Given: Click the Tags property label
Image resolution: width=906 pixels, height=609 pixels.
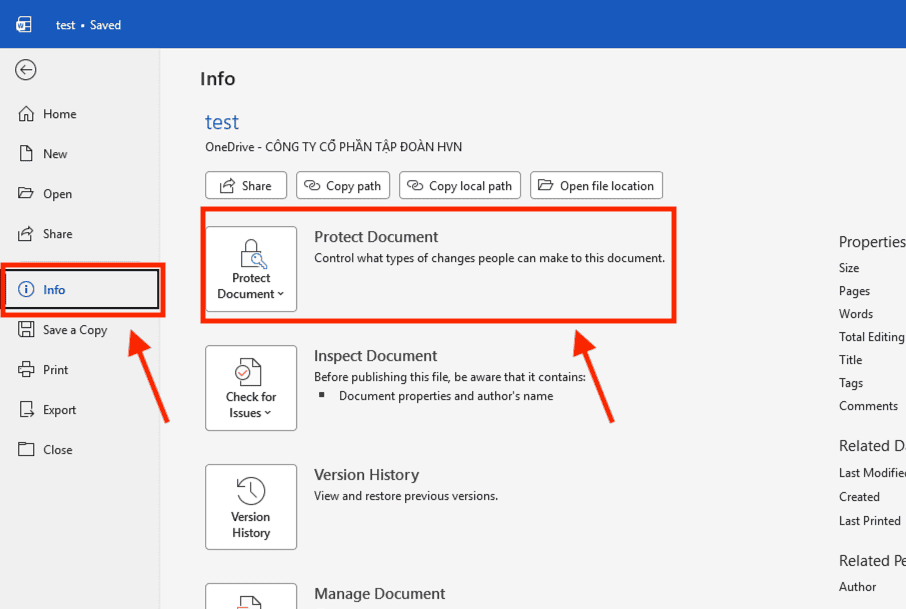Looking at the screenshot, I should click(x=851, y=383).
